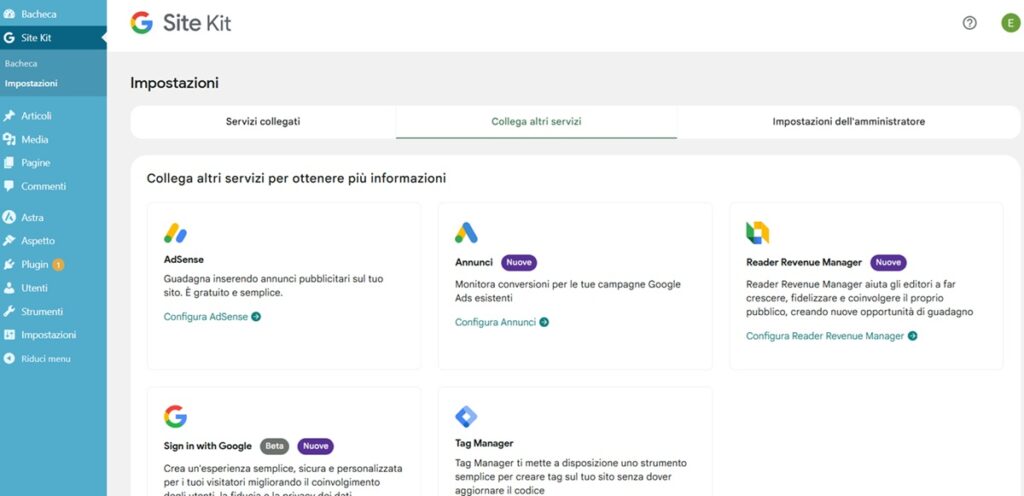Viewport: 1024px width, 496px height.
Task: Click the AdSense logo icon
Action: [x=175, y=233]
